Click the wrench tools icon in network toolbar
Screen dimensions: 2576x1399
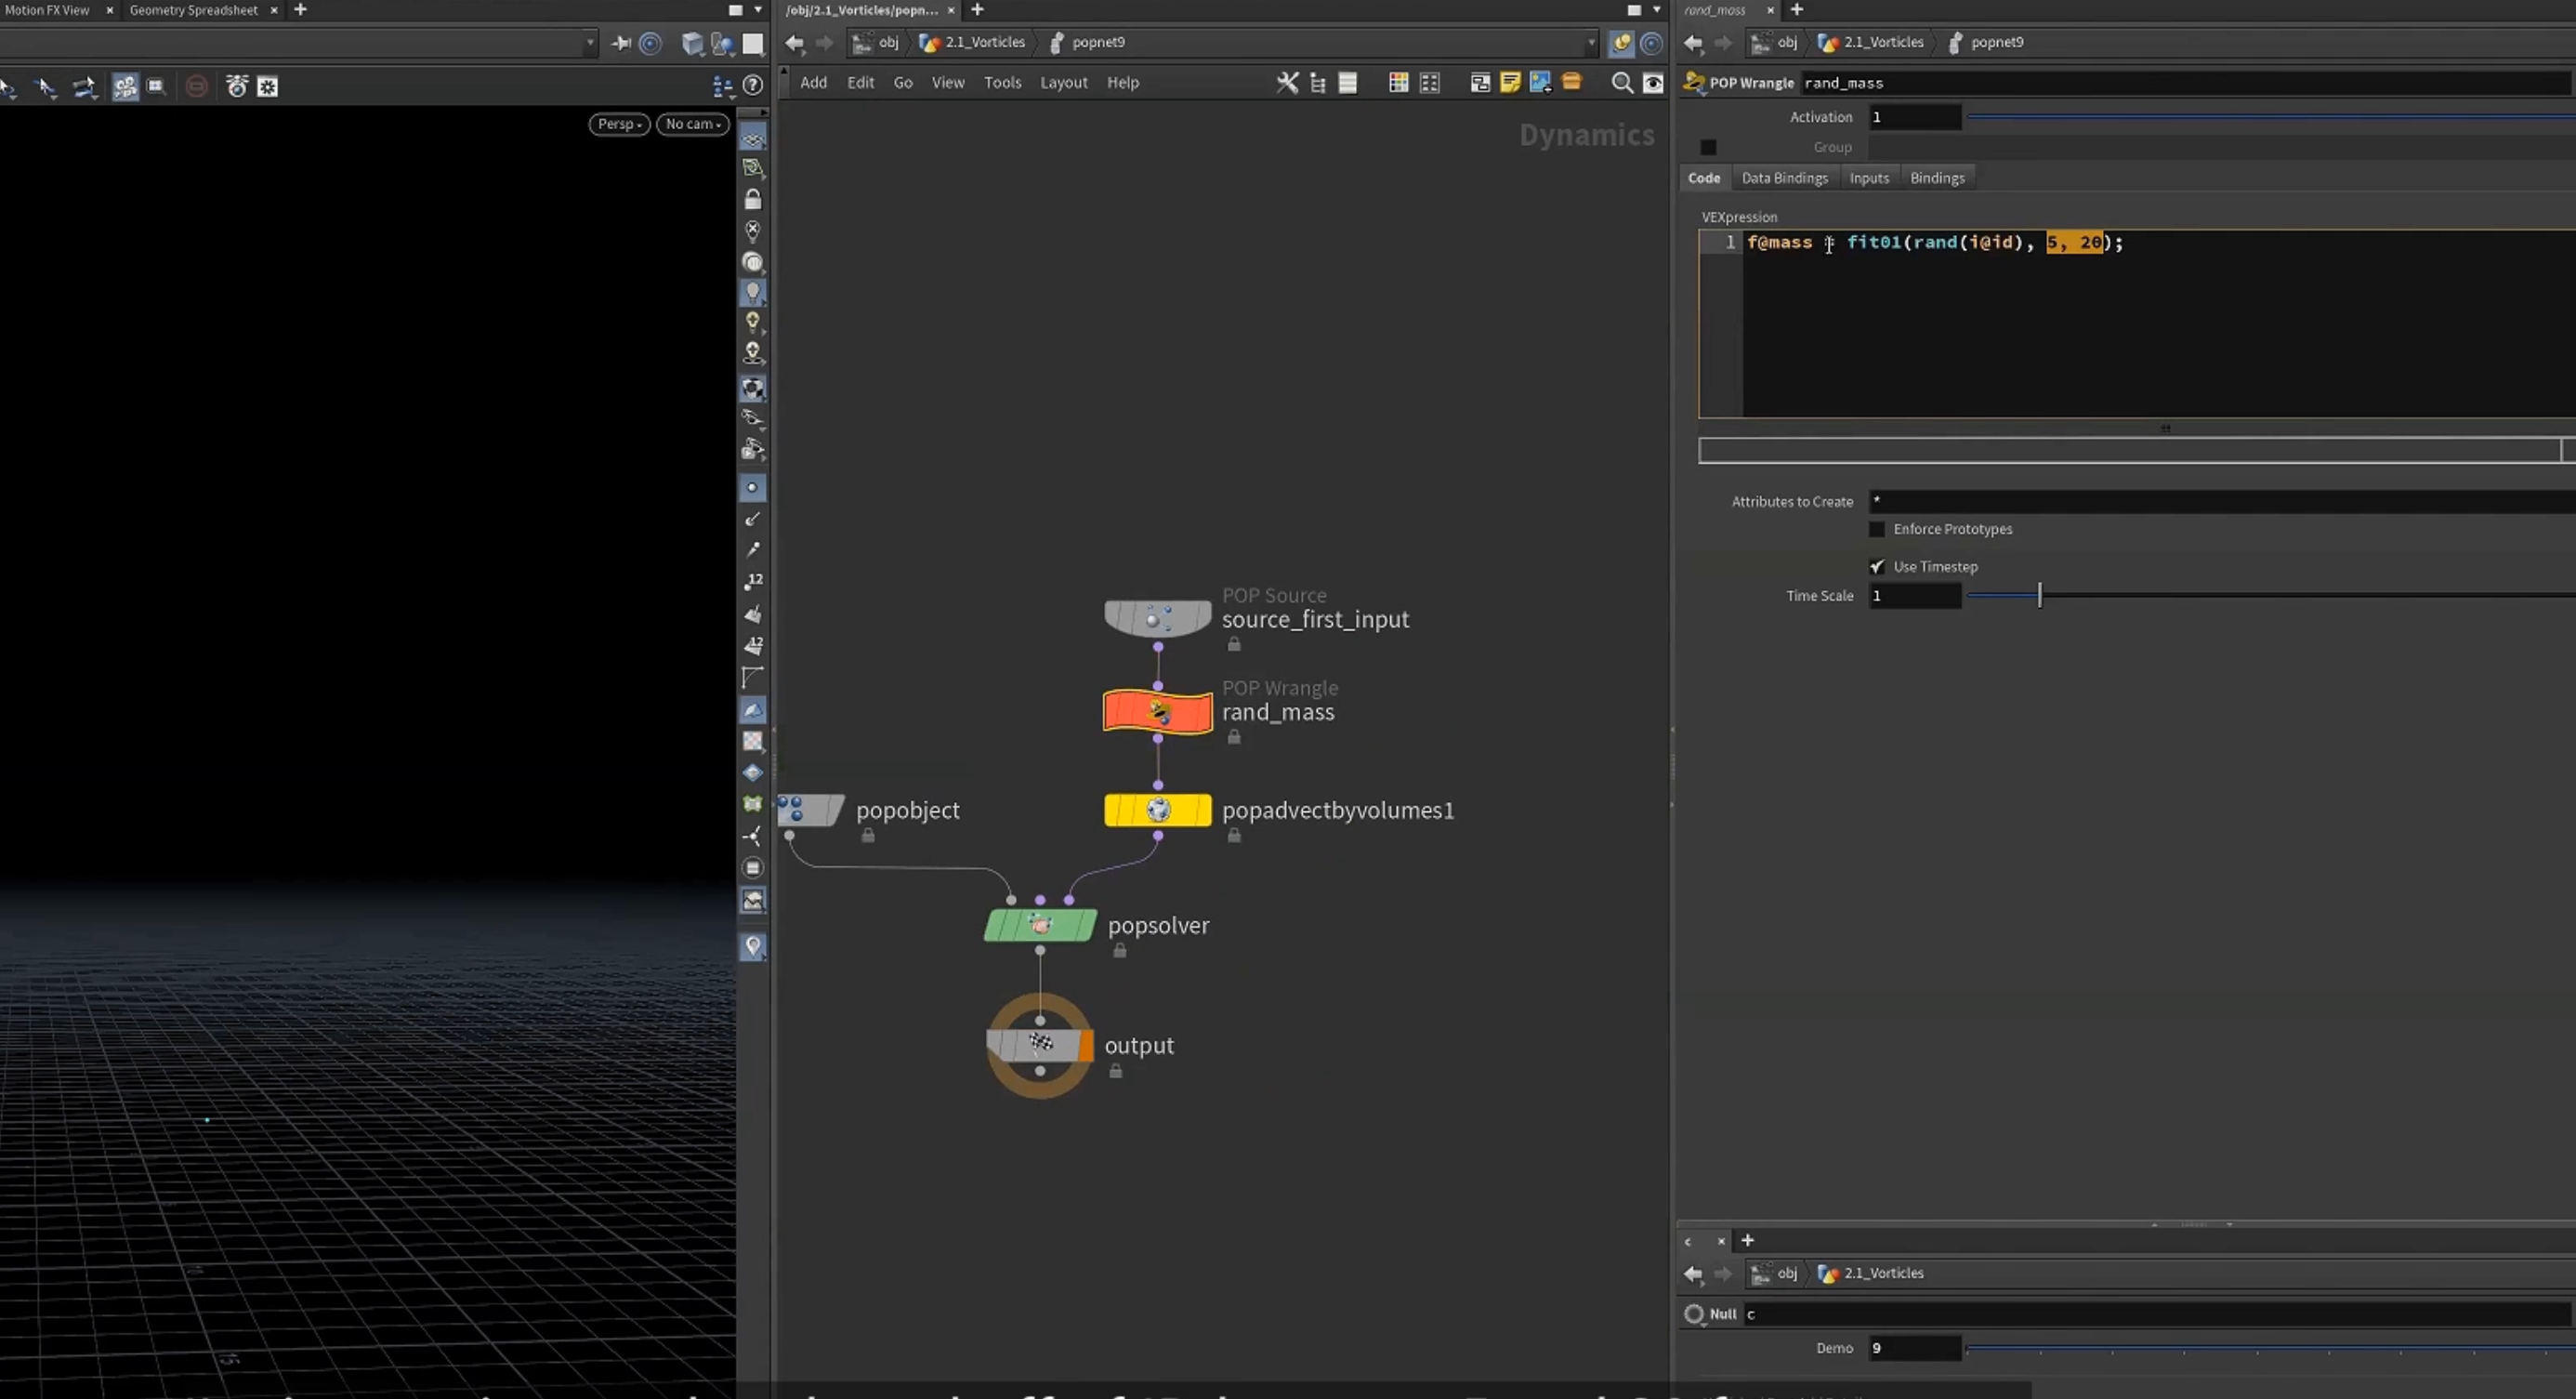1287,83
